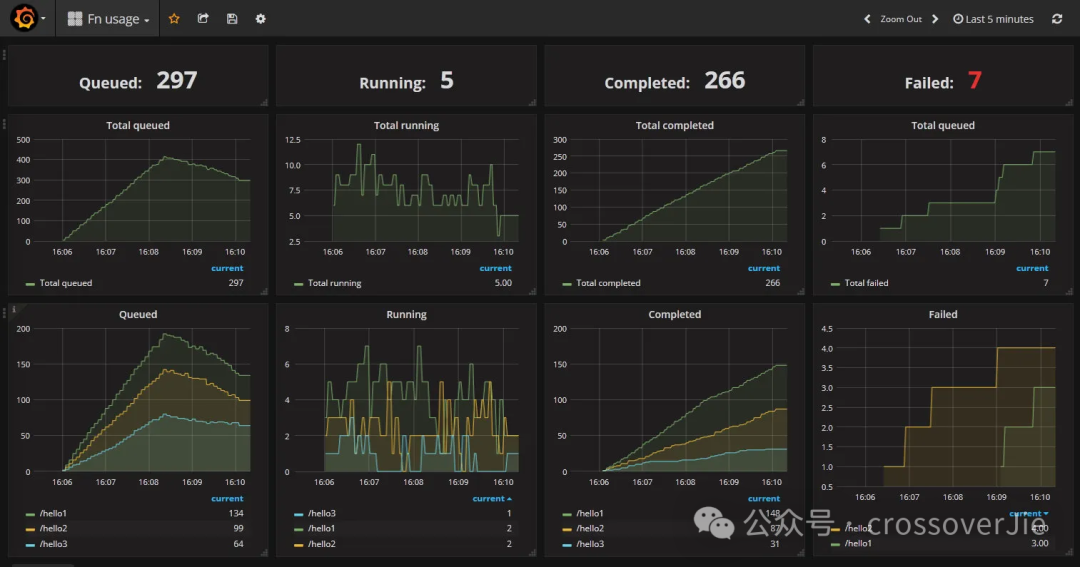Screen dimensions: 1080x567
Task: Click current header in Total queued legend
Action: click(227, 268)
